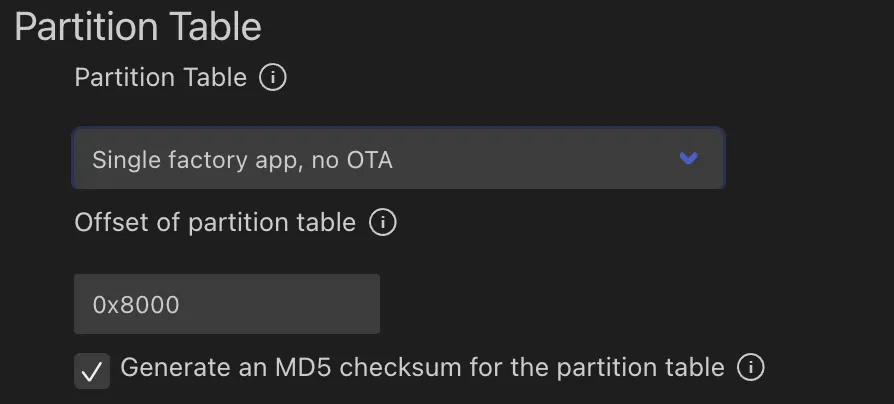Click the info icon beside Partition Table label
This screenshot has height=404, width=894.
tap(273, 77)
